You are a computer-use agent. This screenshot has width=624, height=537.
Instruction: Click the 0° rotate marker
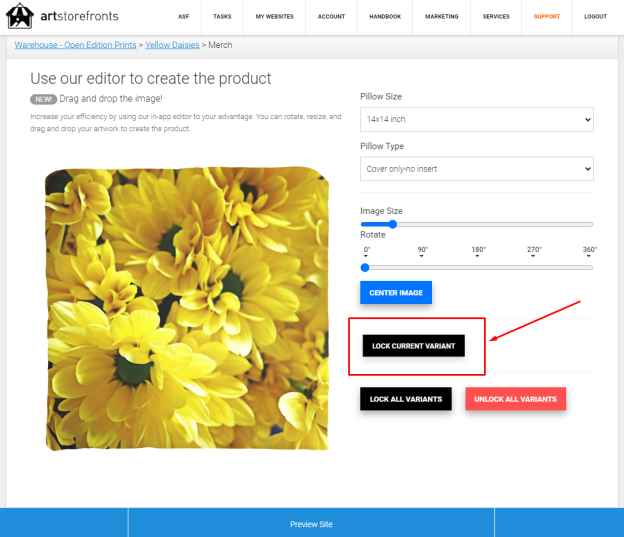coord(367,250)
